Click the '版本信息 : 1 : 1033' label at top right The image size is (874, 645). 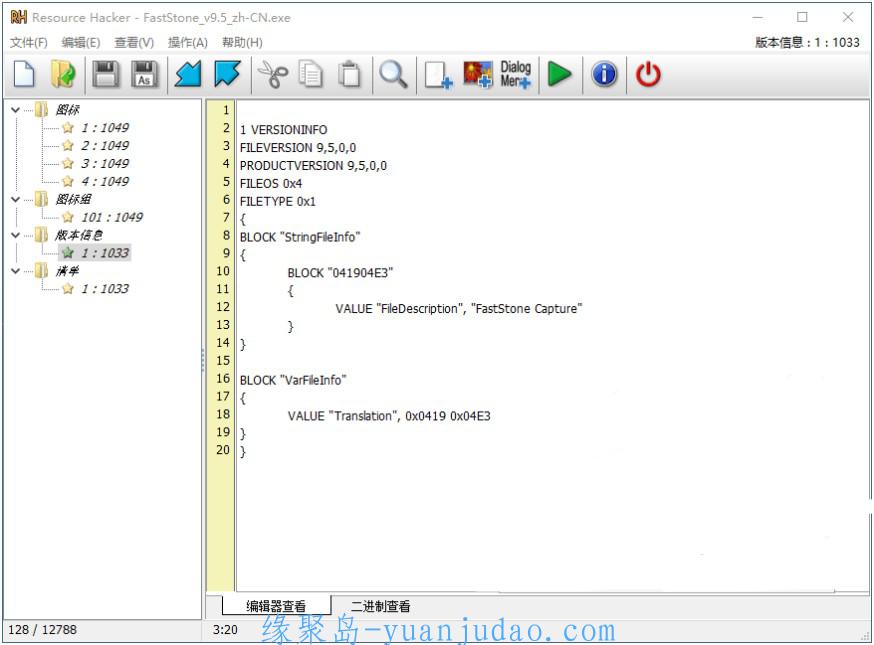(x=807, y=42)
